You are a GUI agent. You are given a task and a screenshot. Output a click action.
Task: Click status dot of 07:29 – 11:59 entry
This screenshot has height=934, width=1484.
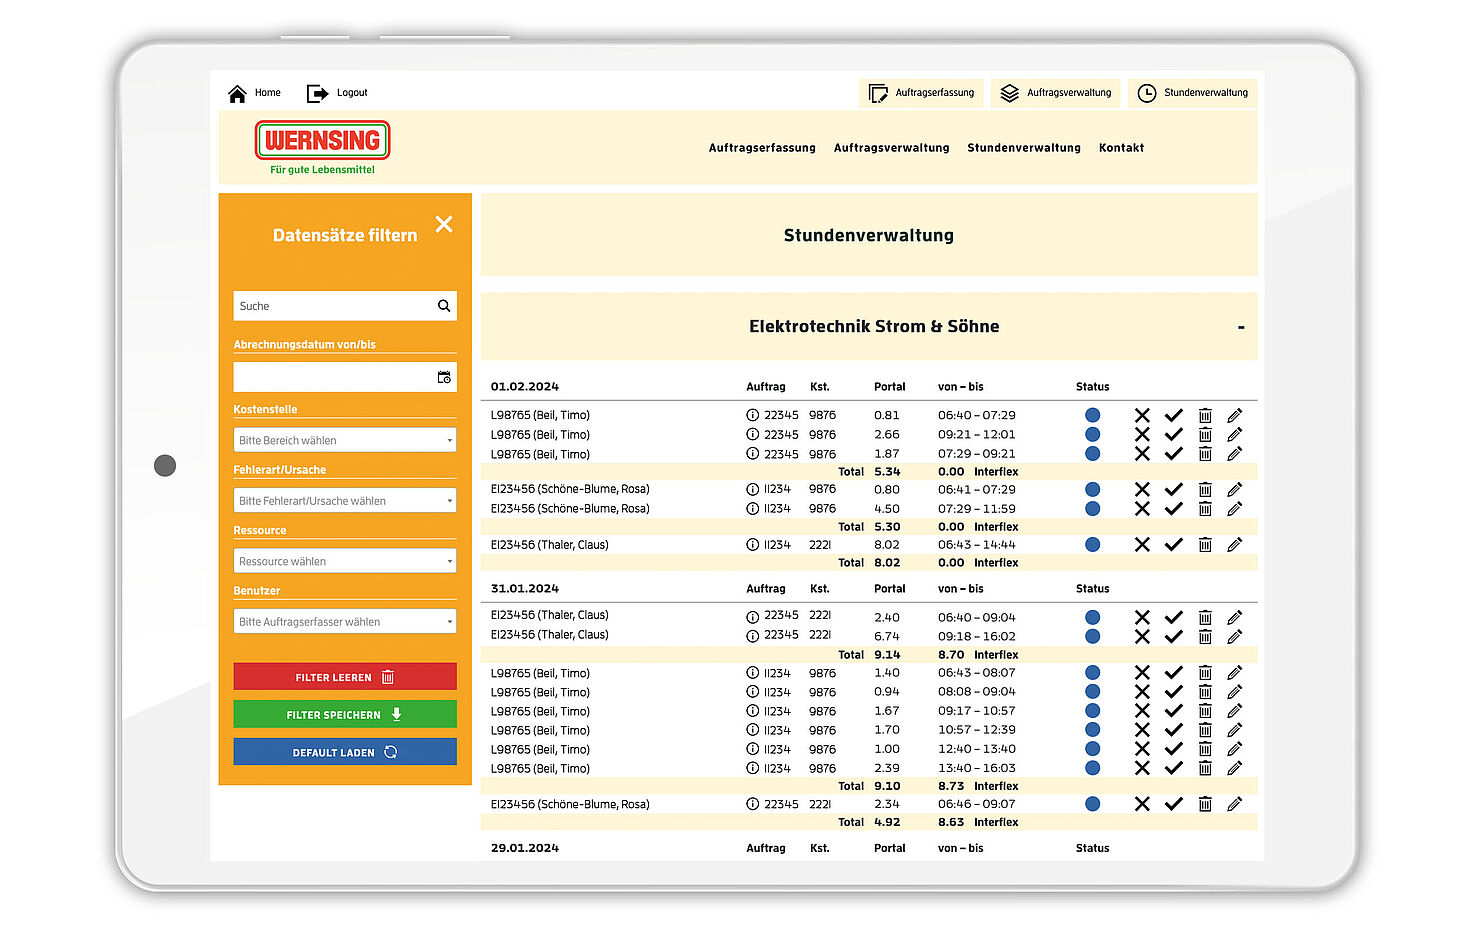click(1093, 508)
